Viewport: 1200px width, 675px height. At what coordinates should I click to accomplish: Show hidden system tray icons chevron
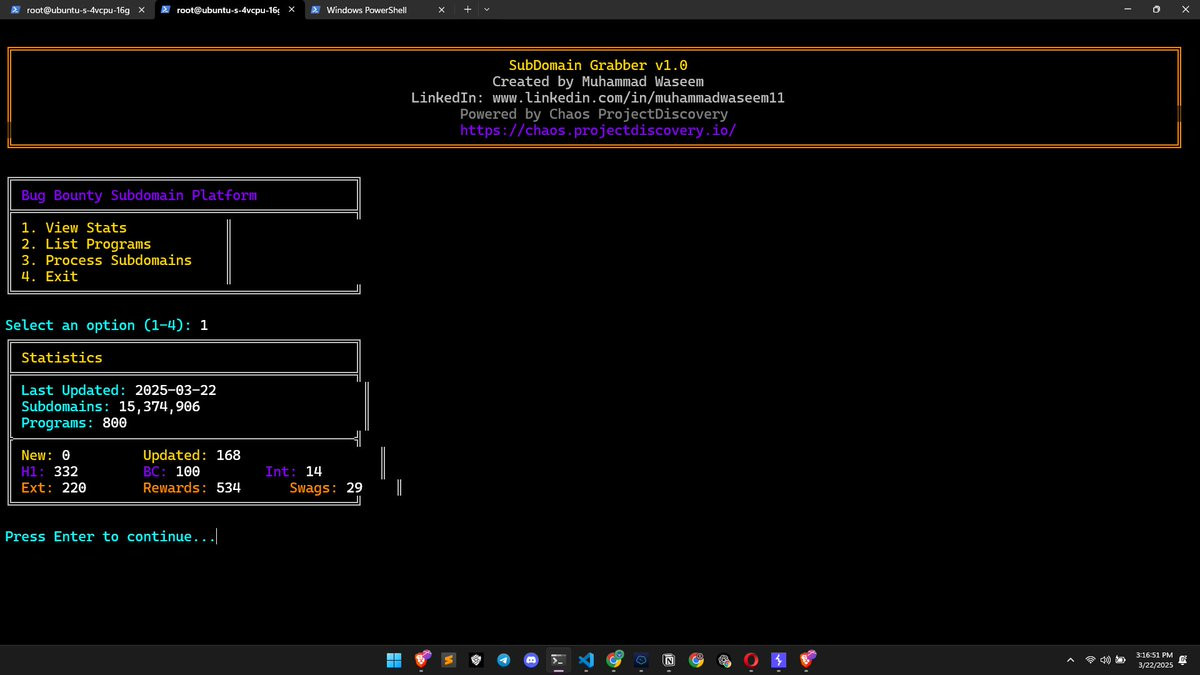click(1070, 660)
